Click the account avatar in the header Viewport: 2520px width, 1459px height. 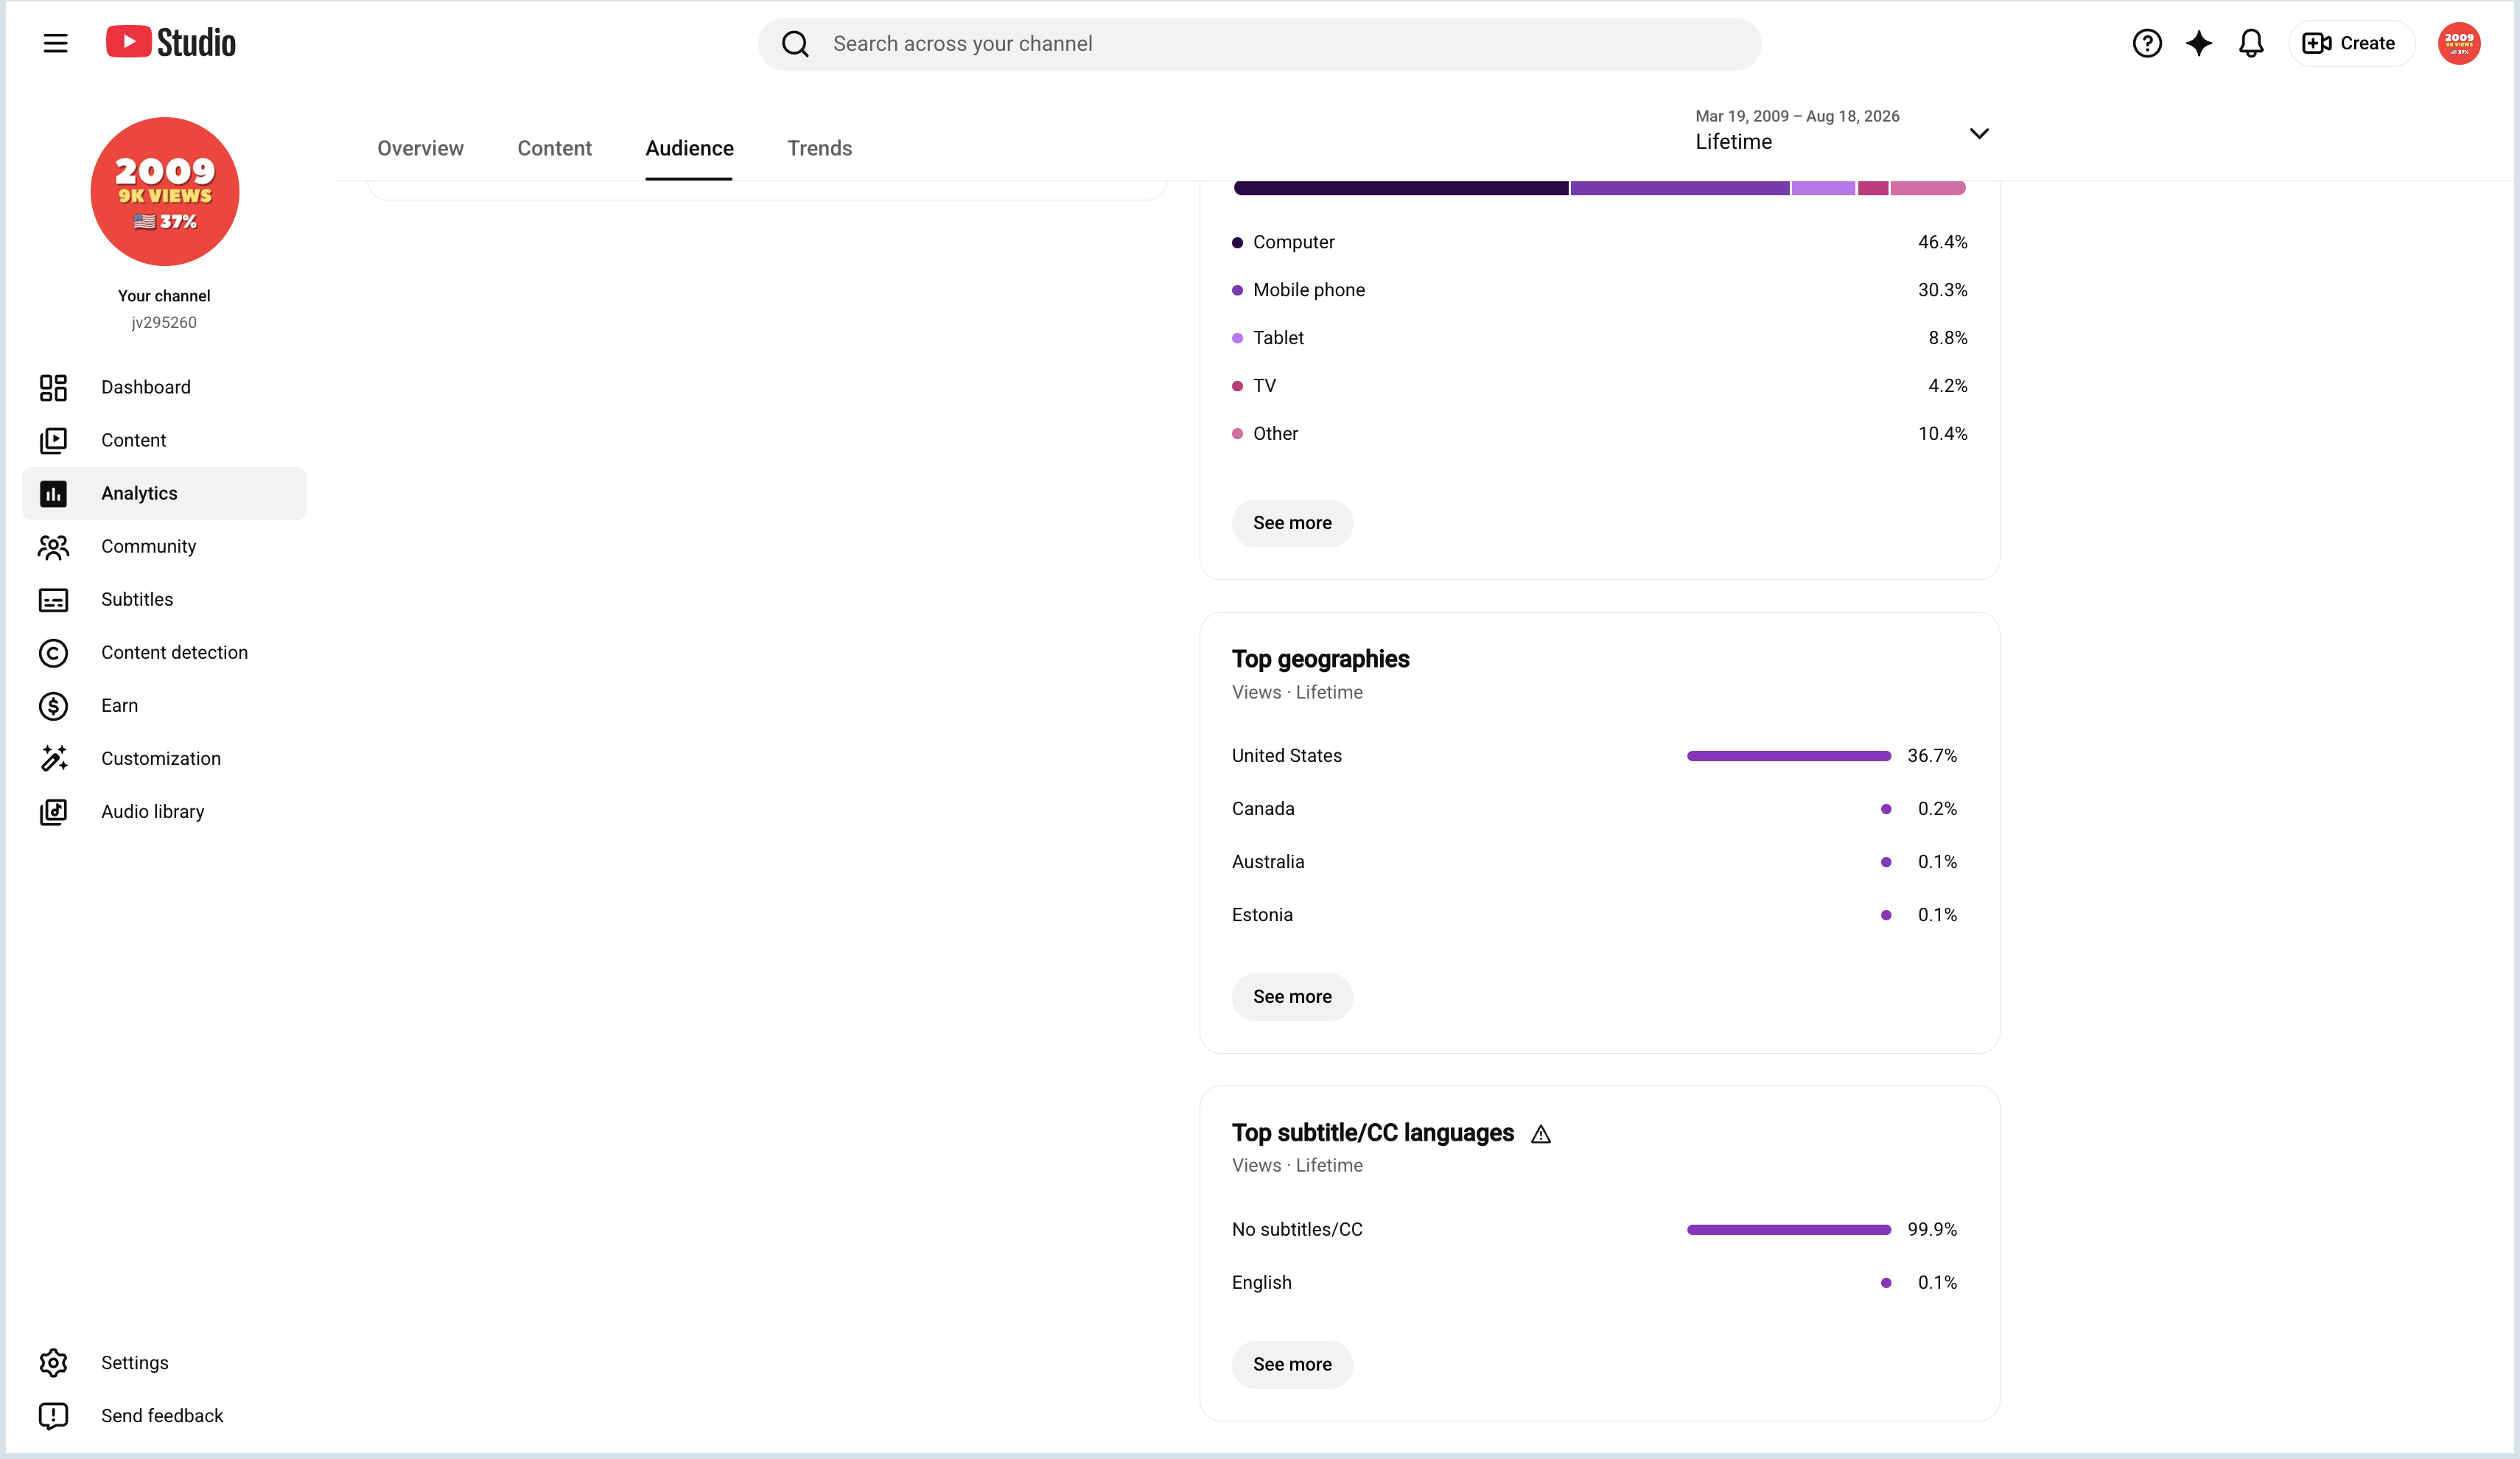click(2459, 43)
